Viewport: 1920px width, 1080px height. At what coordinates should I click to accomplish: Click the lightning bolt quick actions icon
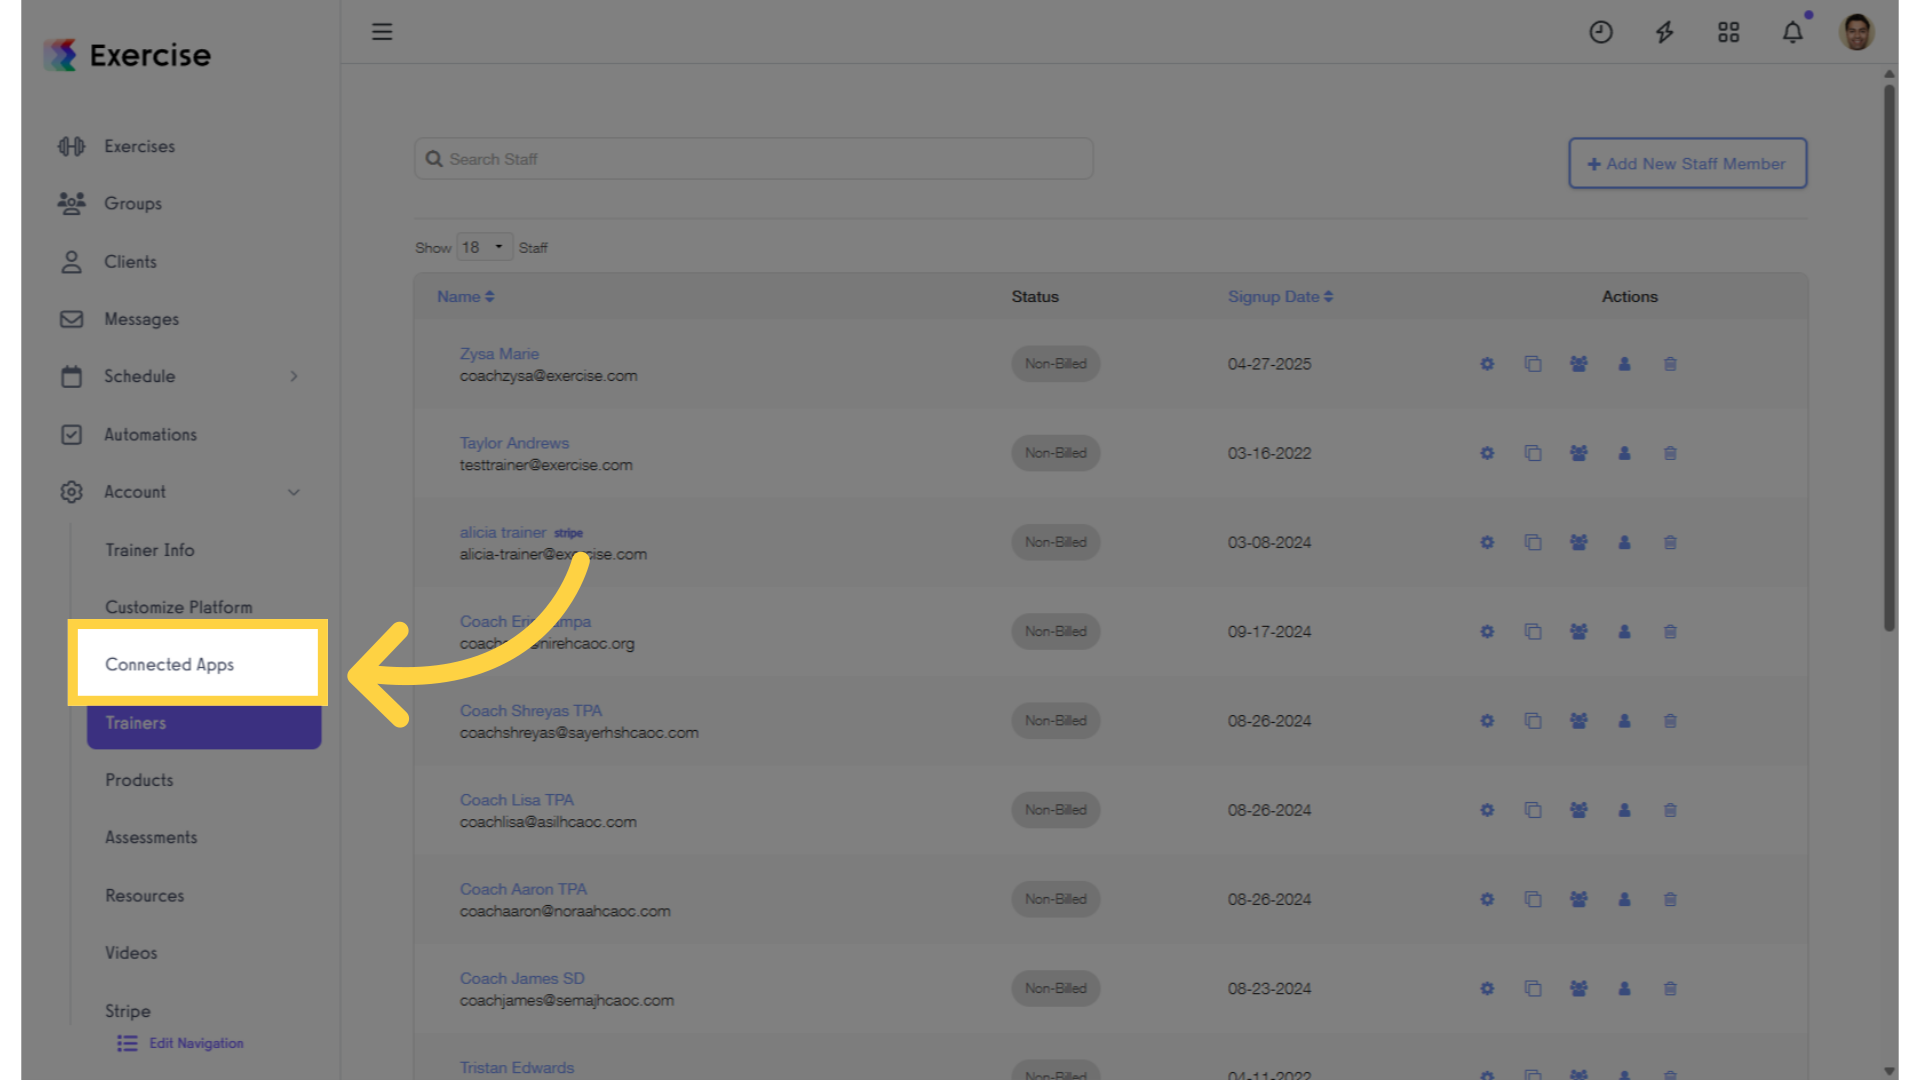1665,32
